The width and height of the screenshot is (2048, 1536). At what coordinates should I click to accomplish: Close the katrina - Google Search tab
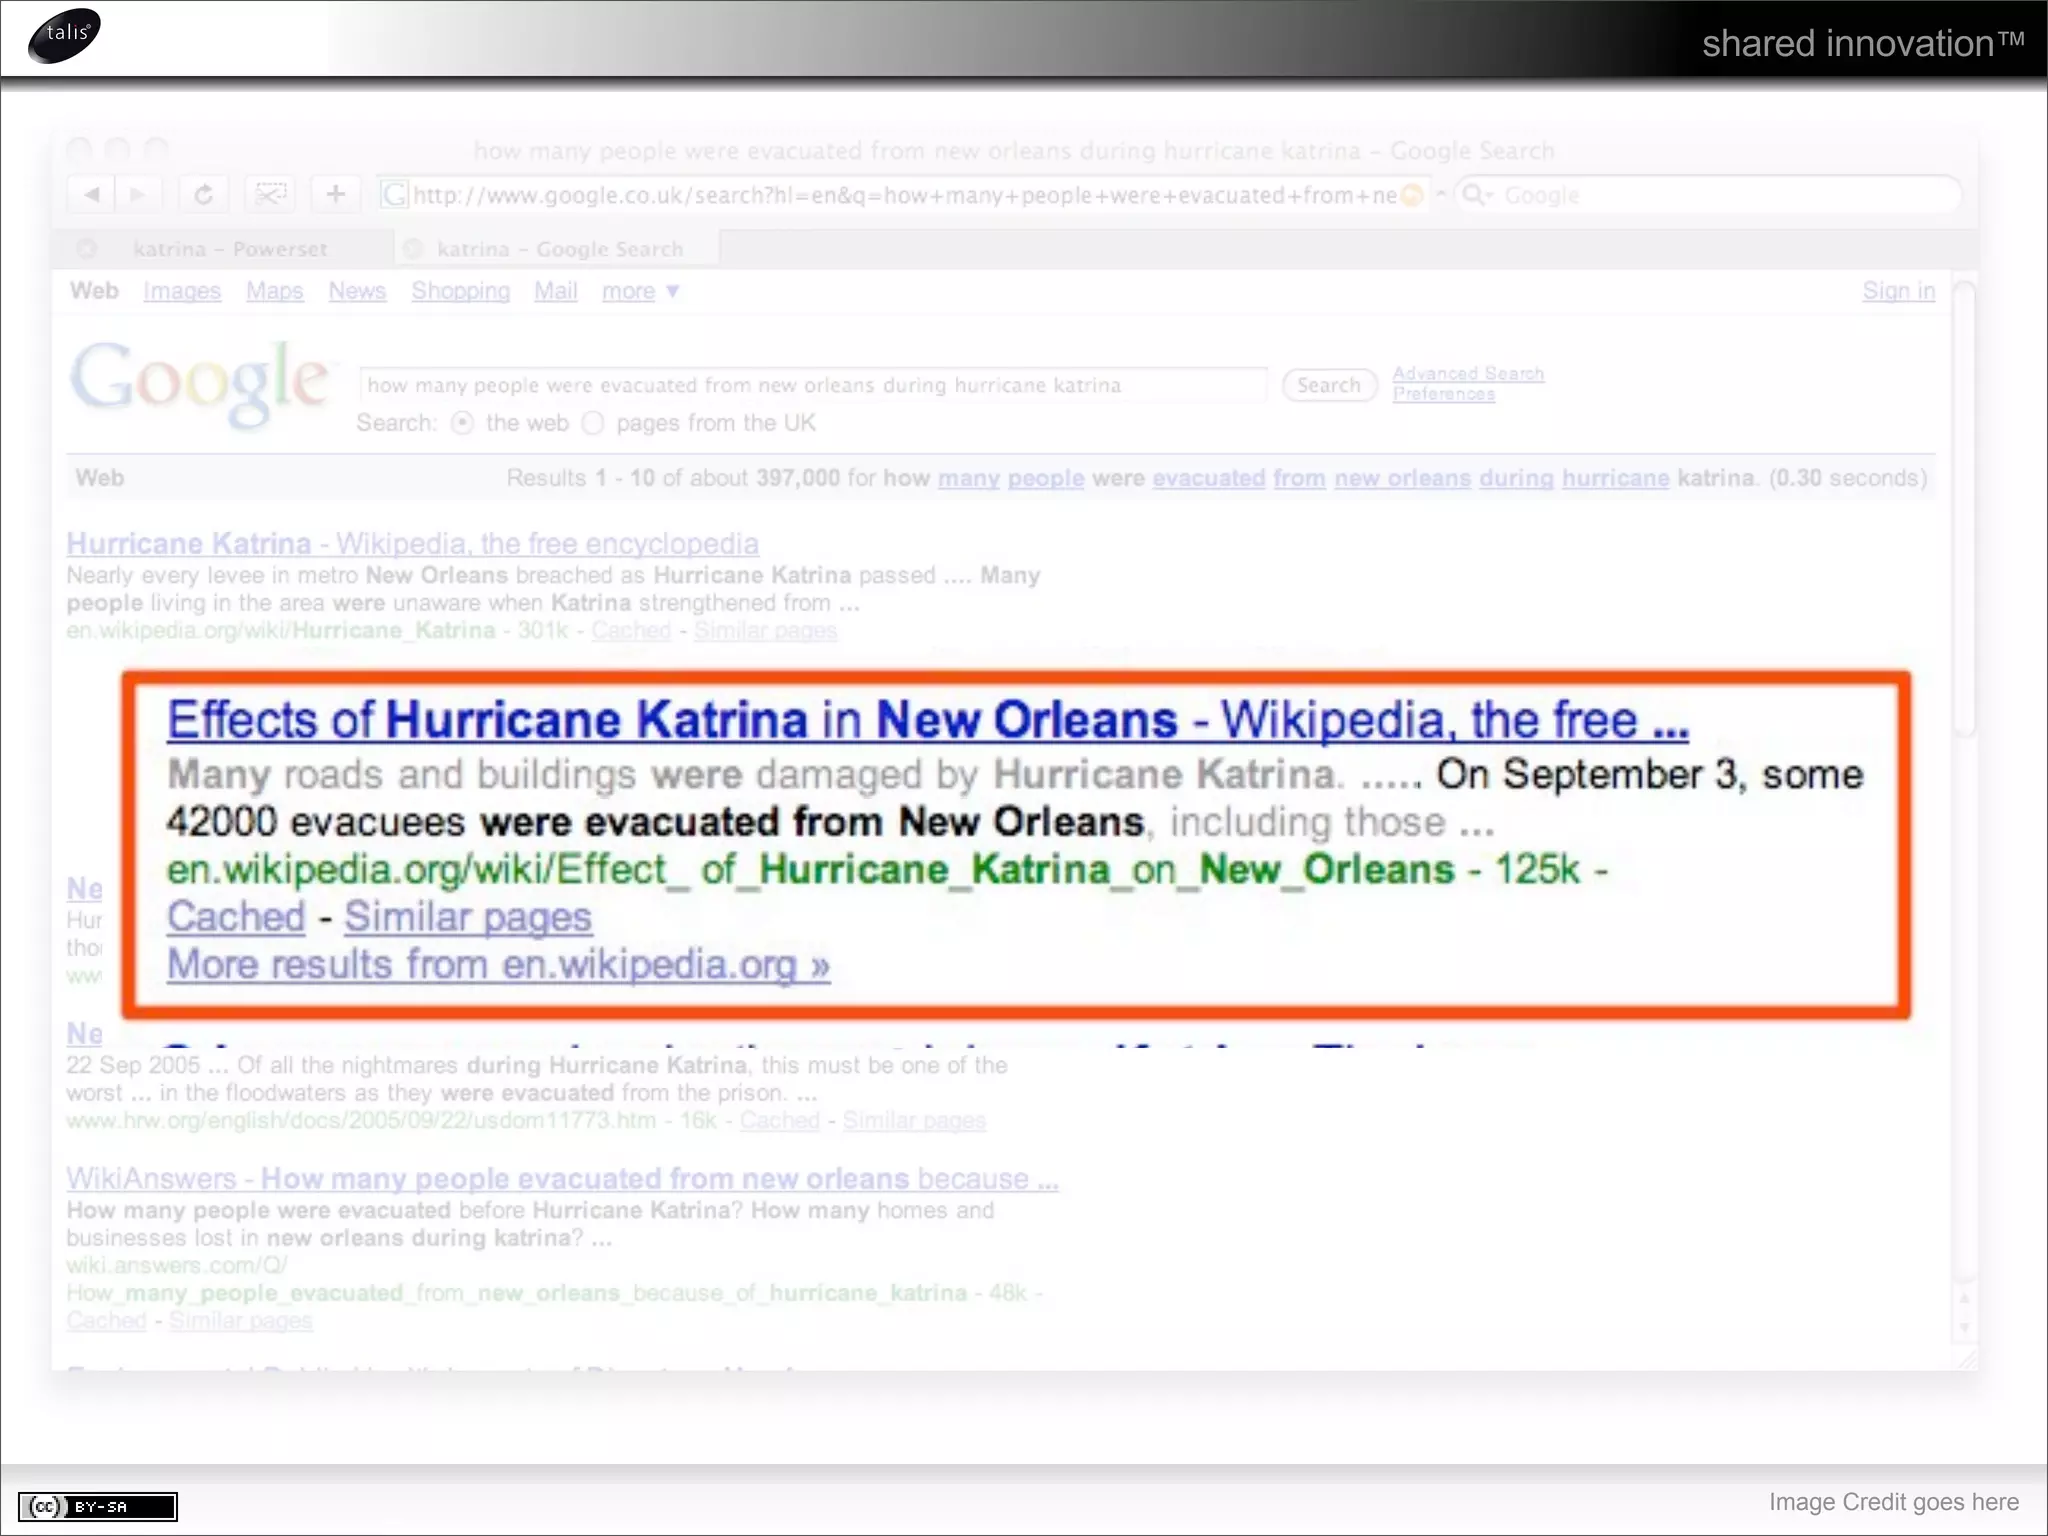click(x=412, y=248)
